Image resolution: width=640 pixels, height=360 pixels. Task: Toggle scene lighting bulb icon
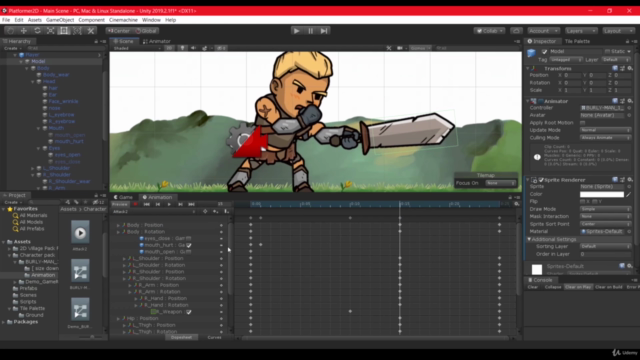pyautogui.click(x=182, y=48)
